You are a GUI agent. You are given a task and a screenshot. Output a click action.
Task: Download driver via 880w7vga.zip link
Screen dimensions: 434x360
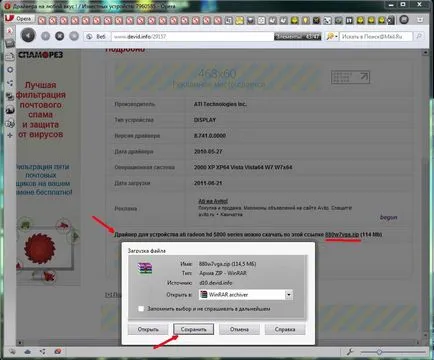point(342,234)
